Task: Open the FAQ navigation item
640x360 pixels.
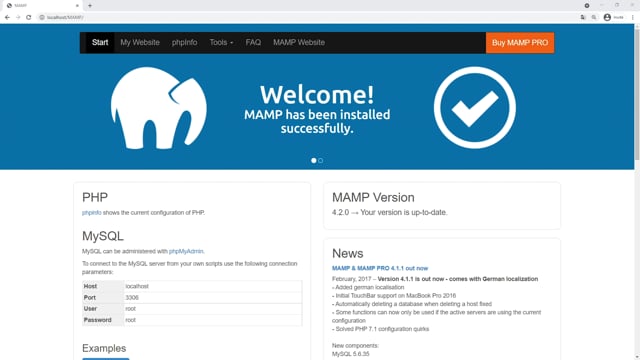Action: (x=253, y=42)
